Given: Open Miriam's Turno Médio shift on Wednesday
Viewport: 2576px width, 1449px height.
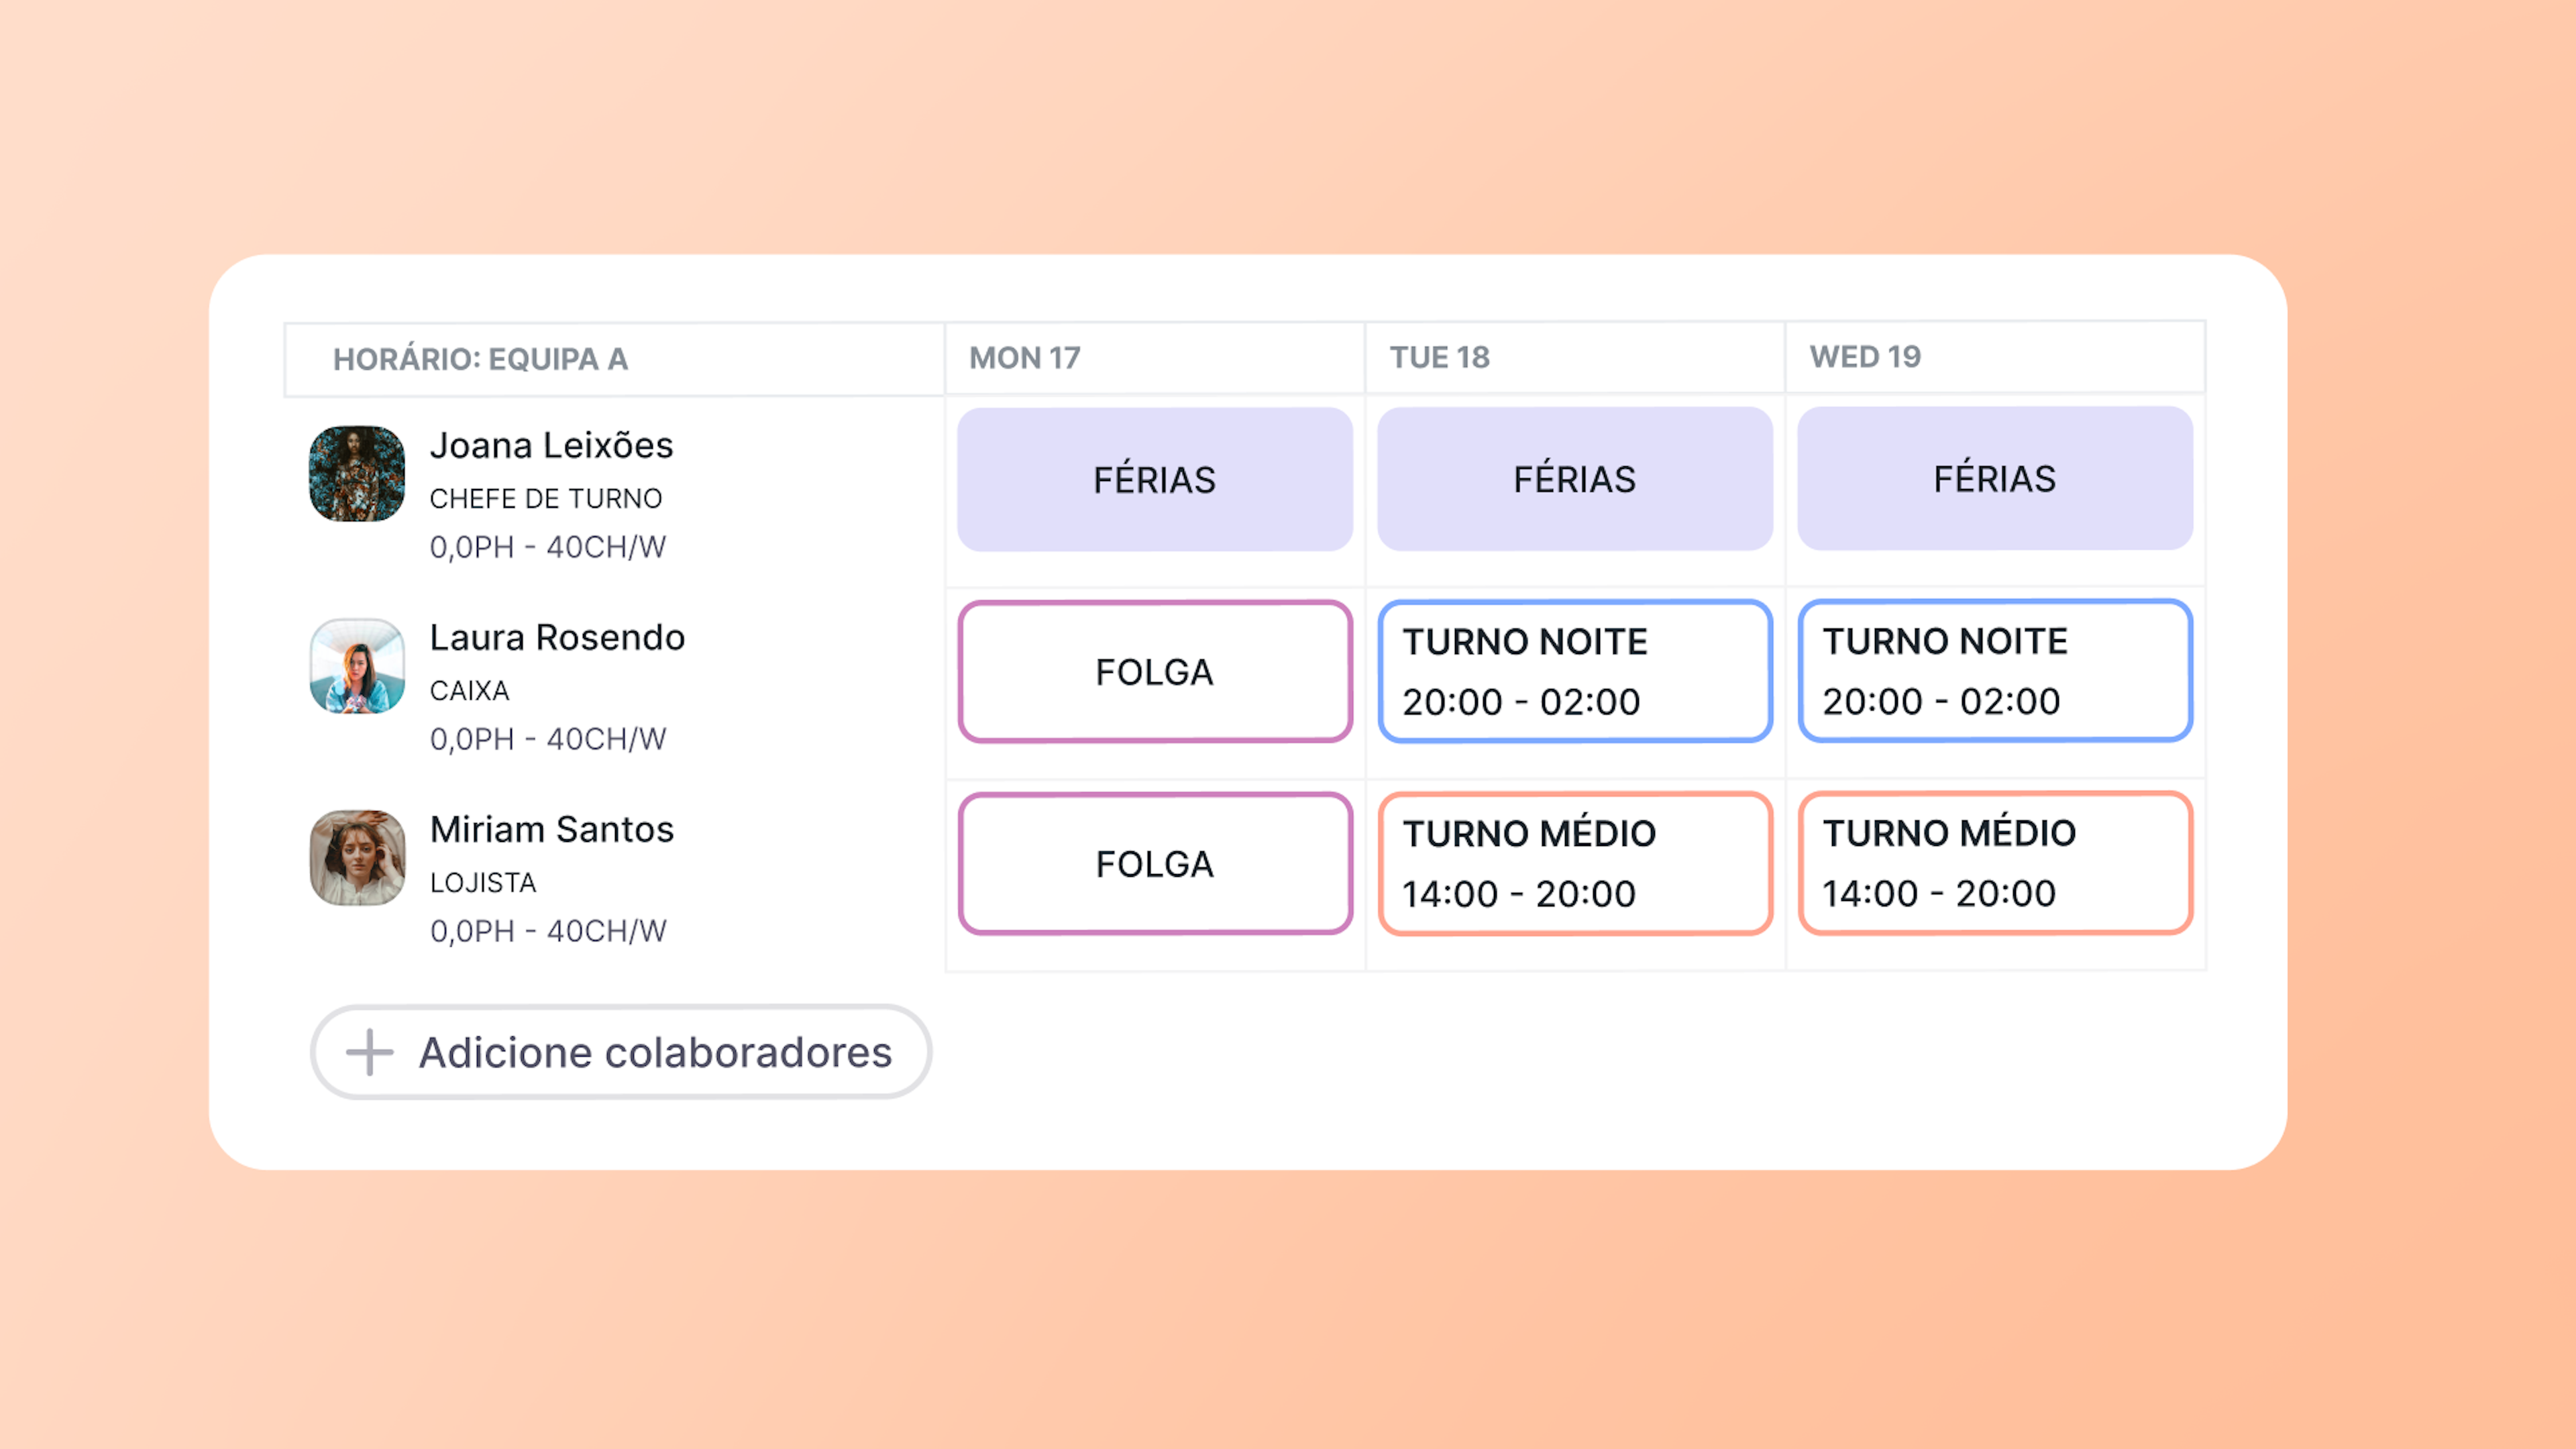Looking at the screenshot, I should (x=1995, y=862).
